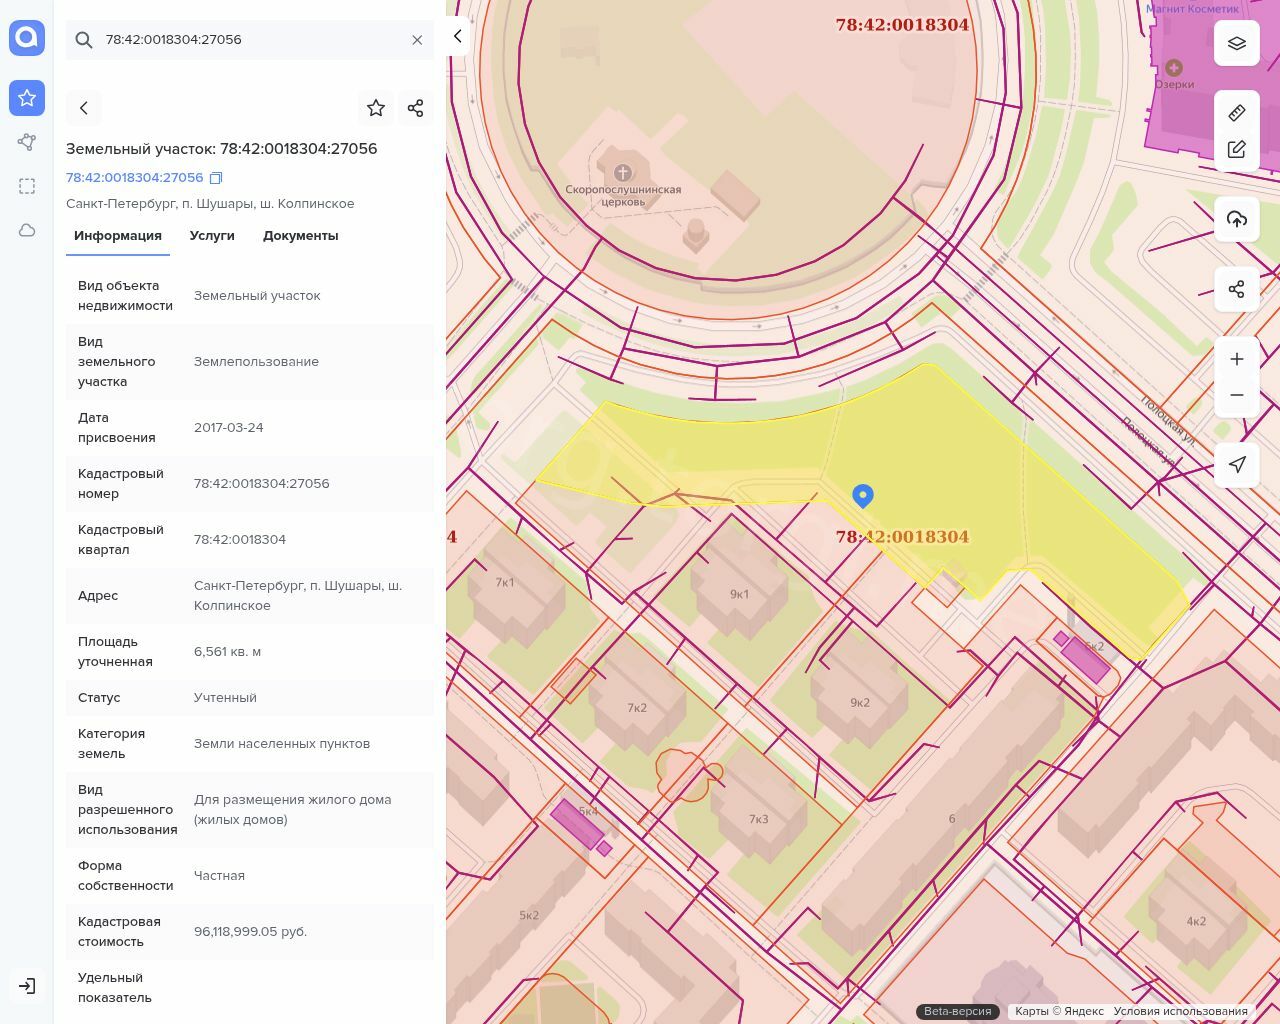Viewport: 1280px width, 1024px height.
Task: Center map on my location
Action: click(x=1236, y=464)
